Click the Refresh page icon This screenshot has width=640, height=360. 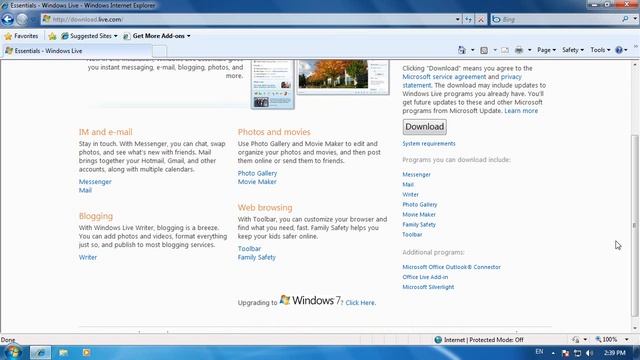click(469, 19)
